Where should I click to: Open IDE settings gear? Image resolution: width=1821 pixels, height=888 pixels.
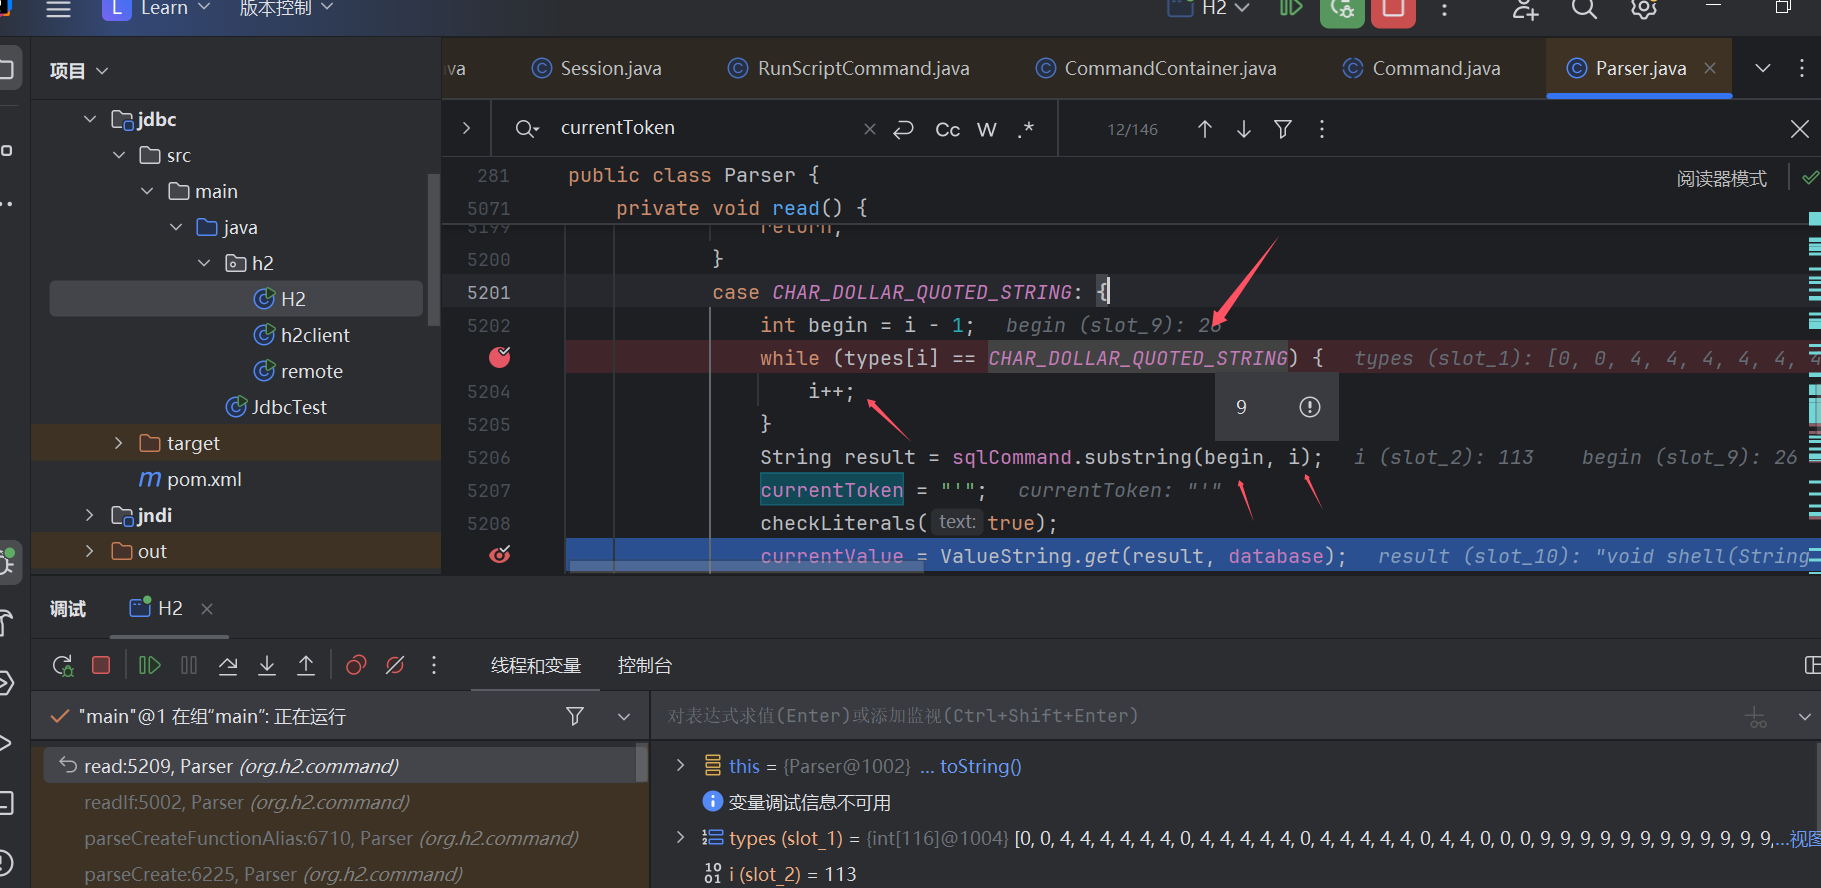click(1644, 9)
